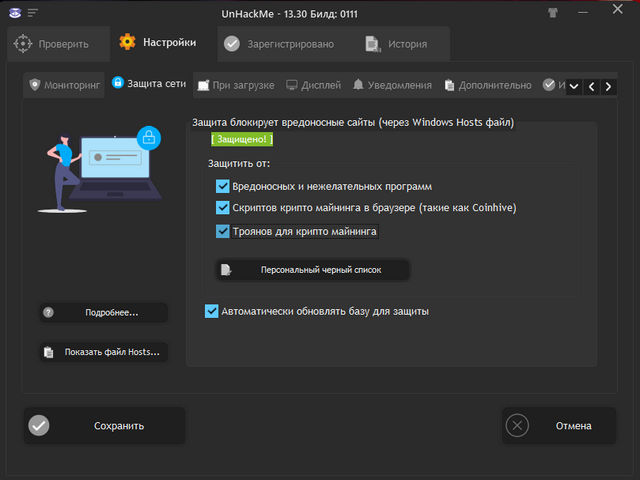Select the Мониторинг settings tab
The image size is (640, 480).
pyautogui.click(x=65, y=86)
